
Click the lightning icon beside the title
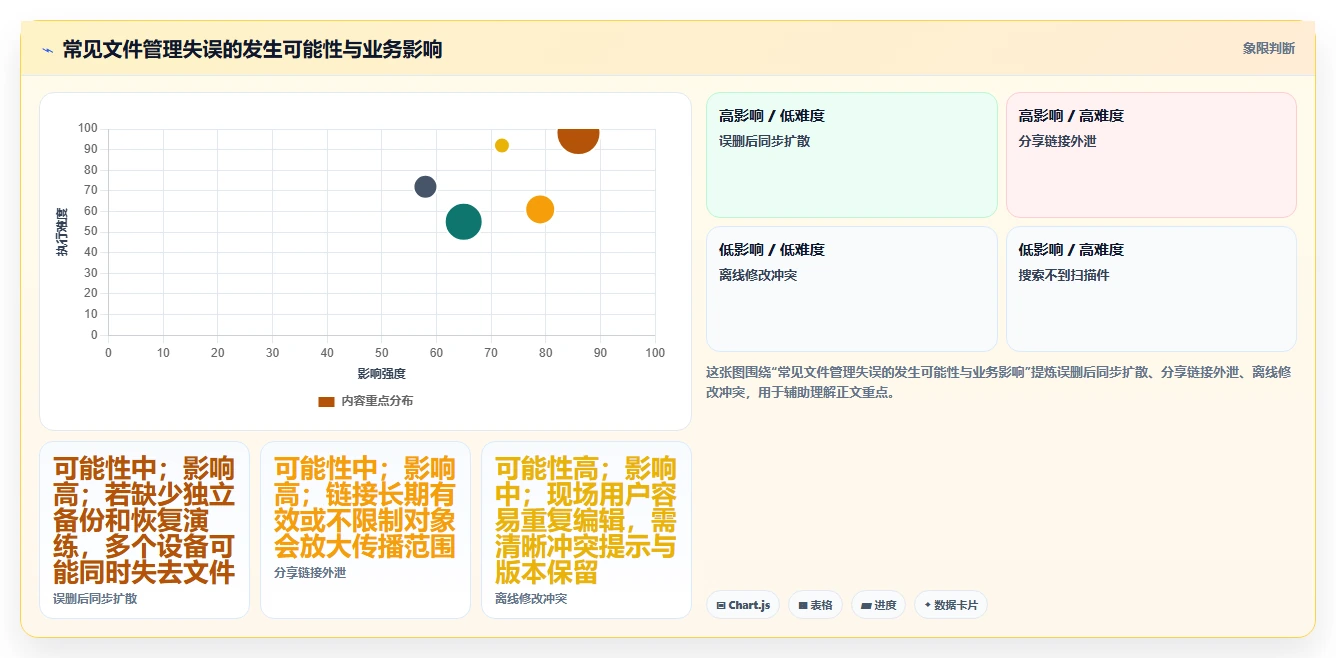click(47, 50)
